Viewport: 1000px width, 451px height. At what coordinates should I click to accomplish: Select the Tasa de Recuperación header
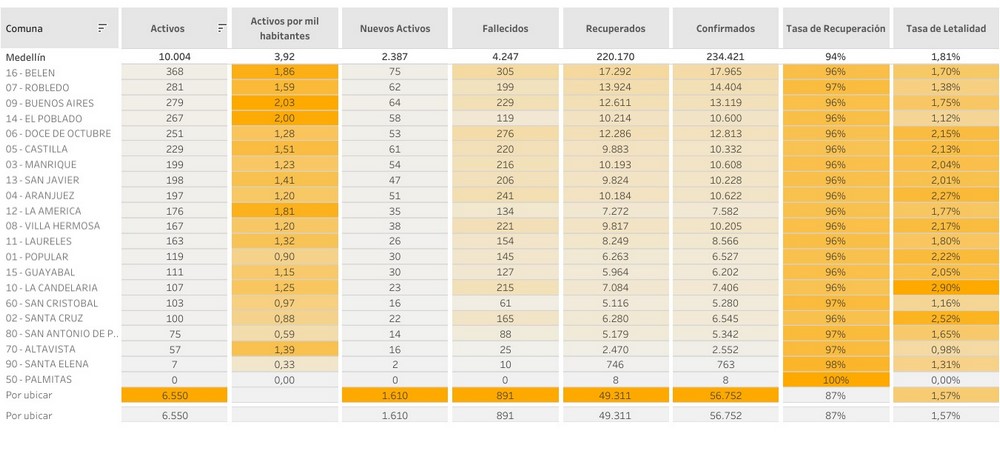click(x=835, y=29)
